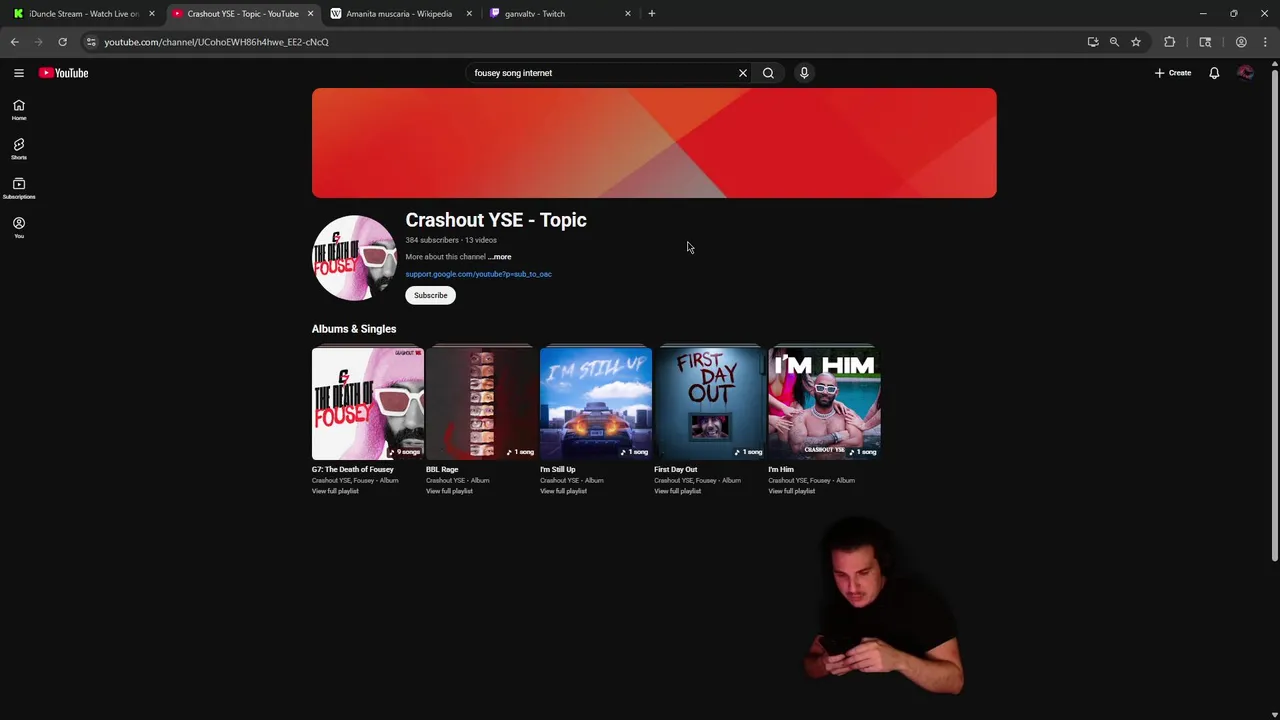Go to Home in sidebar
Screen dimensions: 1280x720
[19, 110]
